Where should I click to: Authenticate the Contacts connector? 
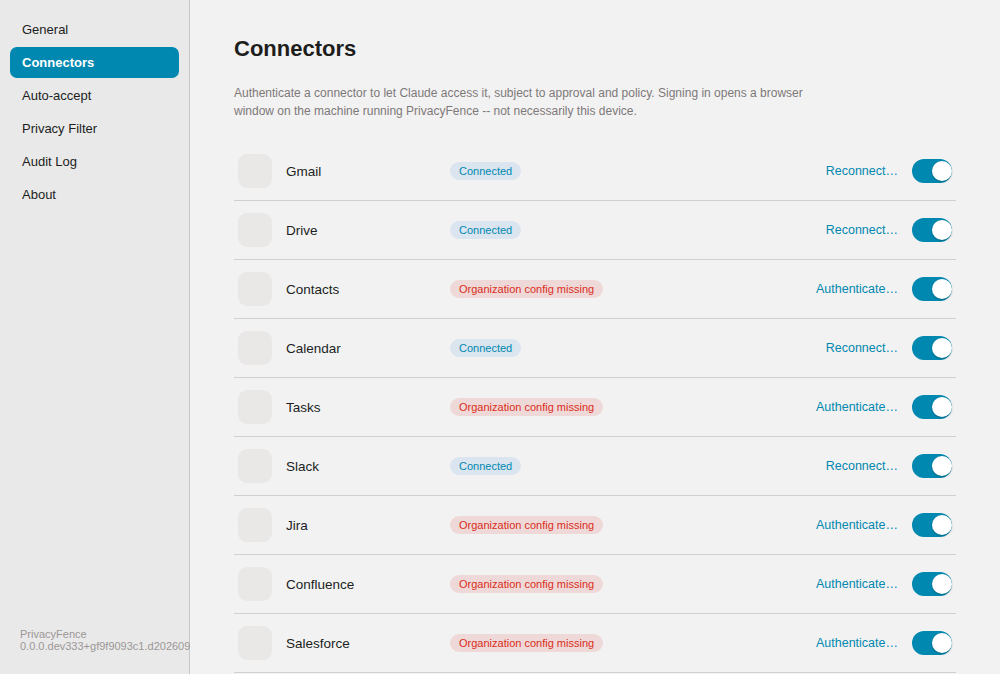click(x=857, y=289)
